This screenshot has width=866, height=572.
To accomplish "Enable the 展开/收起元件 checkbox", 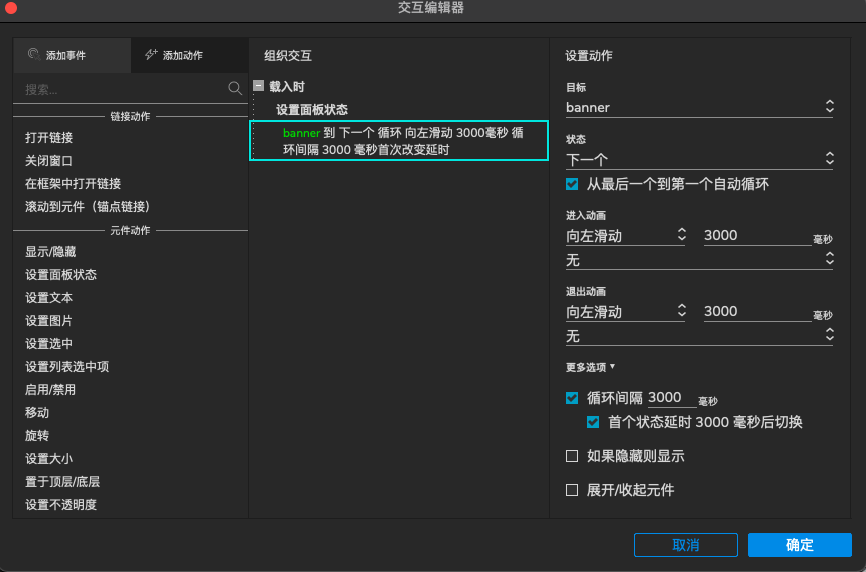I will (x=572, y=490).
